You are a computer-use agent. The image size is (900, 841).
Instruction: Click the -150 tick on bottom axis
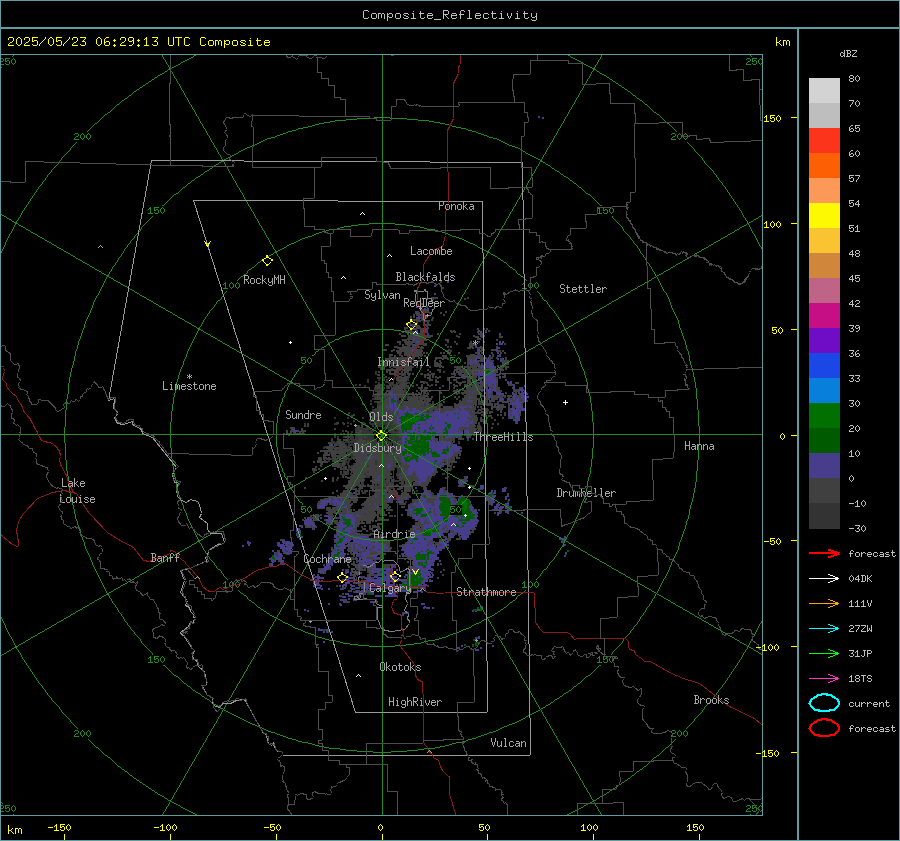tap(59, 828)
